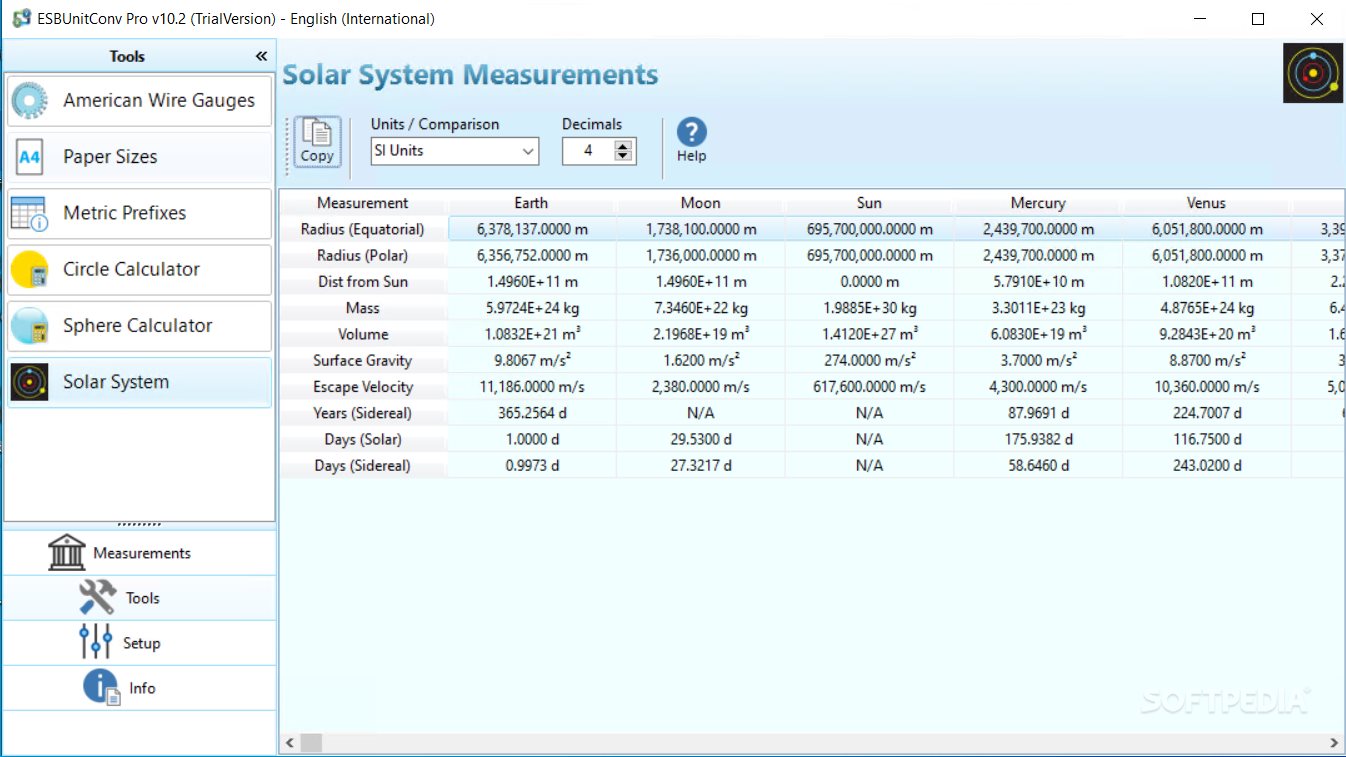The image size is (1346, 757).
Task: Copy the solar system data
Action: tap(317, 142)
